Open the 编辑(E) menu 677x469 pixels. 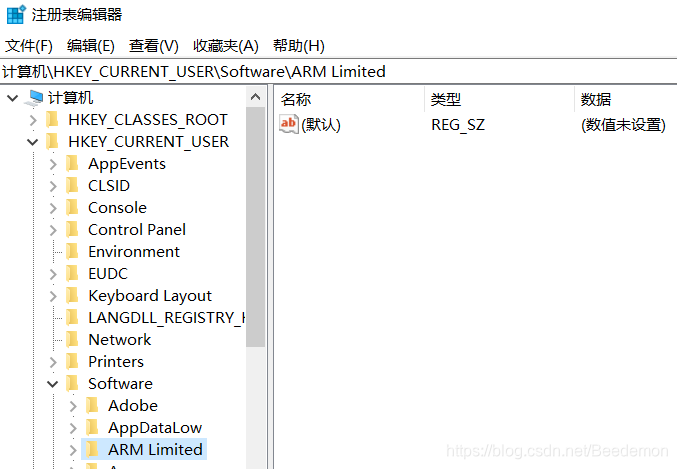[x=91, y=45]
